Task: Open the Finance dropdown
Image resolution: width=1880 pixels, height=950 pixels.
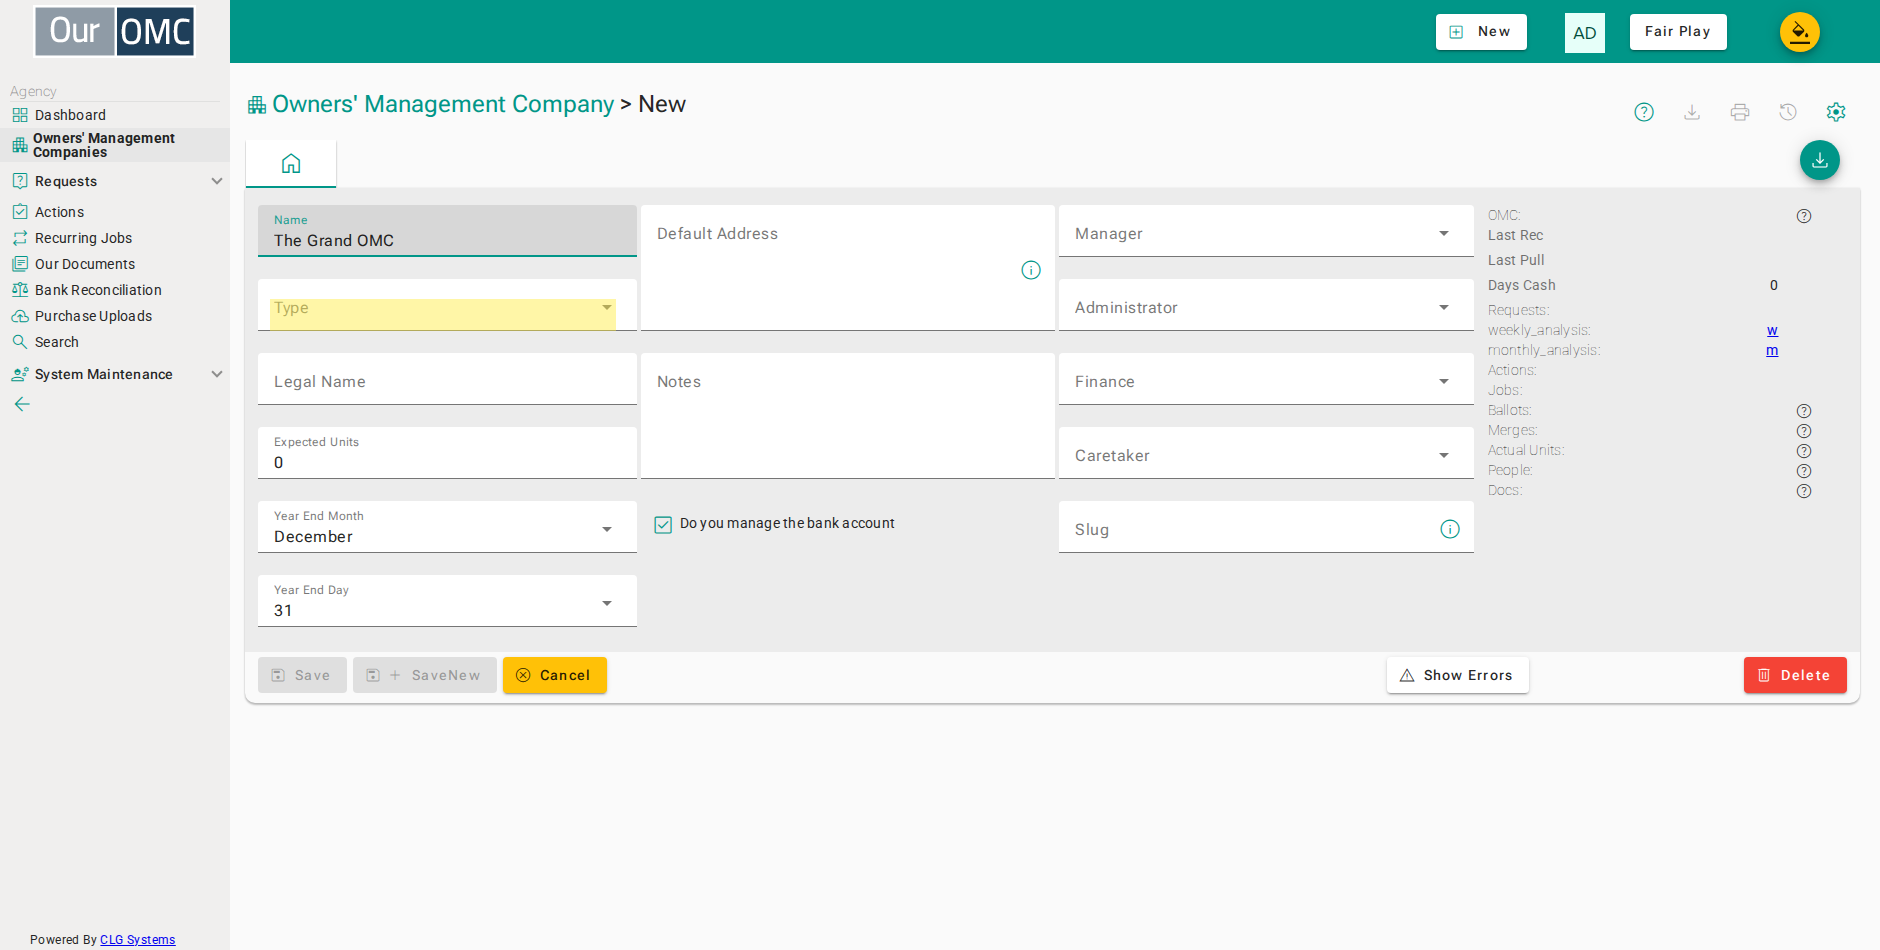Action: pyautogui.click(x=1266, y=379)
